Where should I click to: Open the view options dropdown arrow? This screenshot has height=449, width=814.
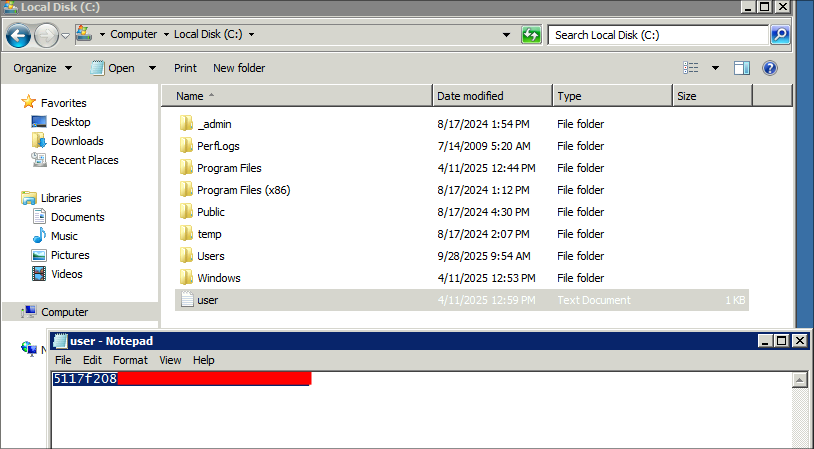[715, 68]
